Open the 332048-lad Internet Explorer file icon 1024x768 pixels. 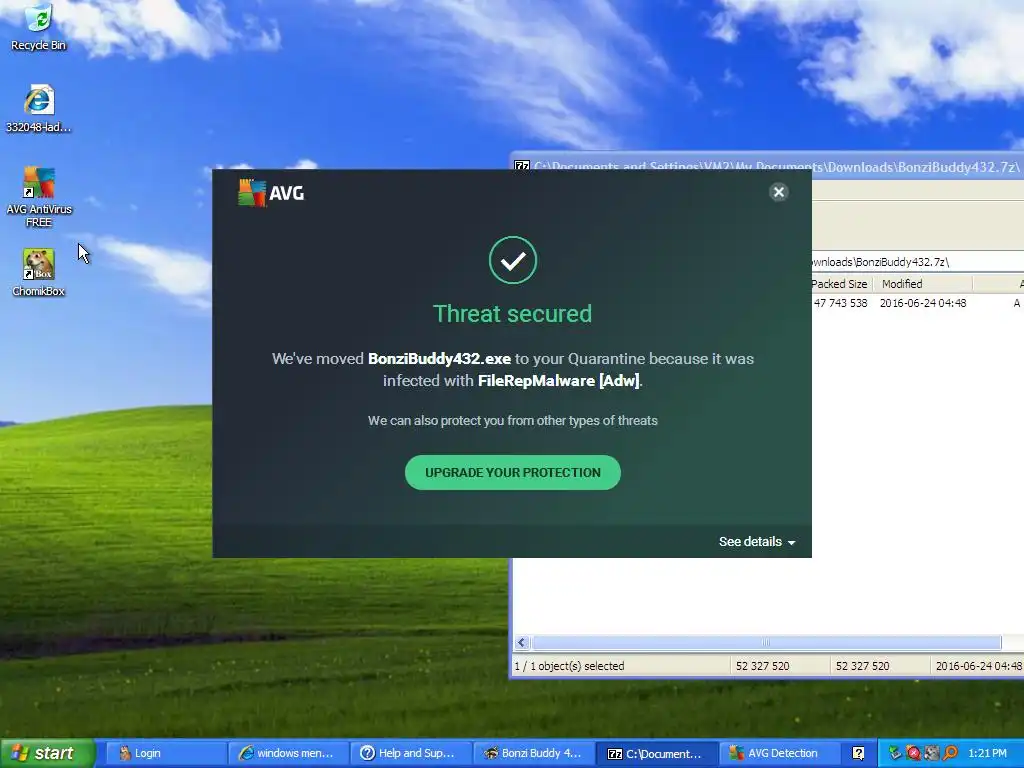coord(39,108)
